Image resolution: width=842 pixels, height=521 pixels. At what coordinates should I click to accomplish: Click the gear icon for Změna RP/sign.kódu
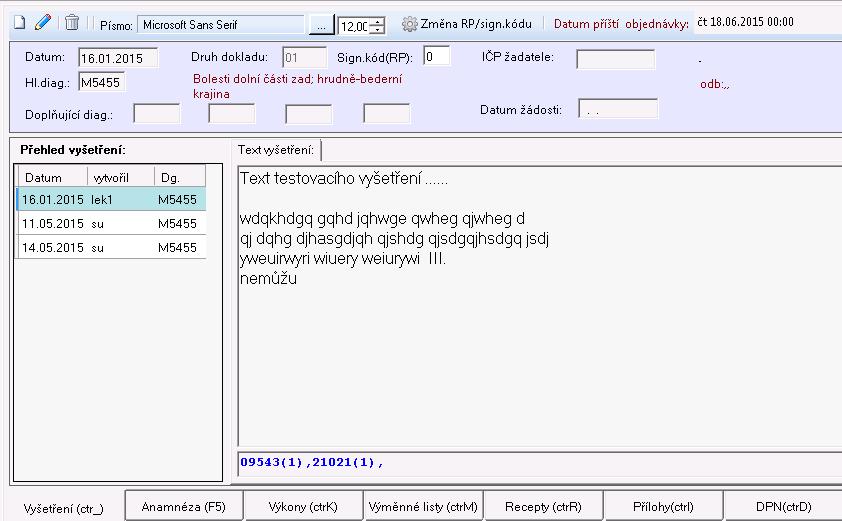point(409,24)
